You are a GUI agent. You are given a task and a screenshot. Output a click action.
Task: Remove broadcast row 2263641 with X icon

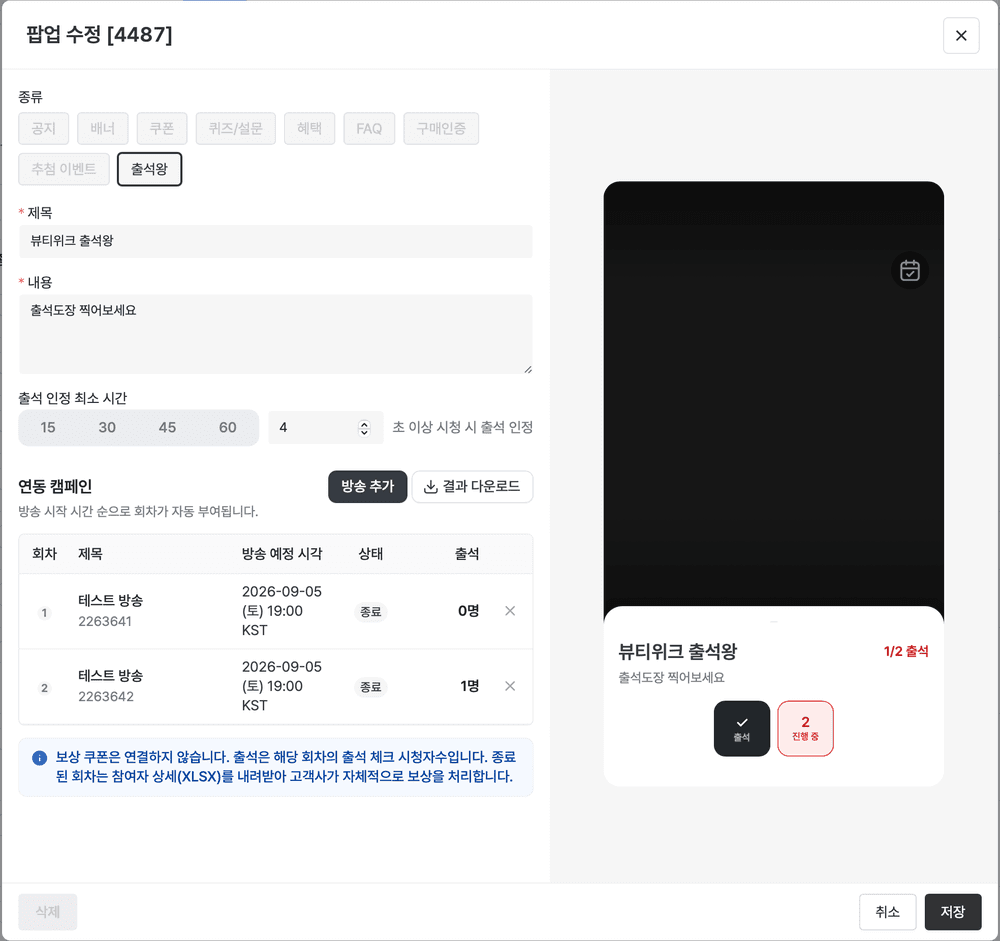pyautogui.click(x=510, y=611)
